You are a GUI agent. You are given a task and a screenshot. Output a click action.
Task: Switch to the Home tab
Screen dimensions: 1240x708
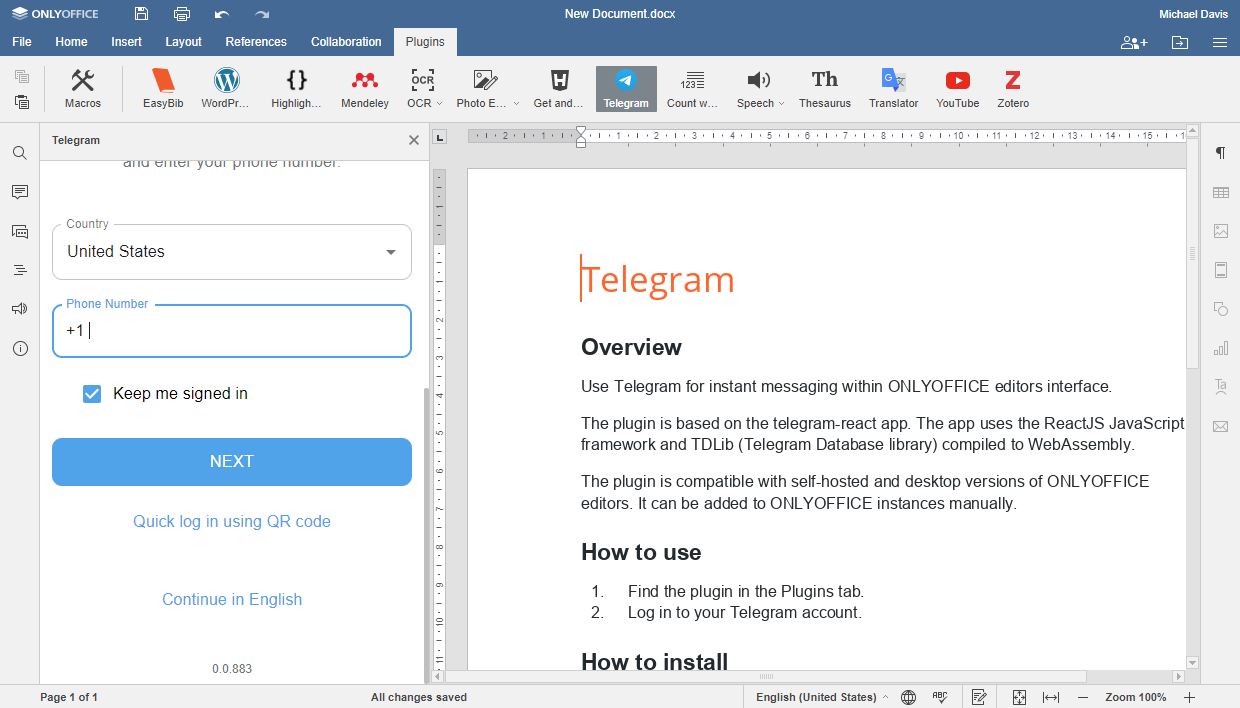[71, 42]
